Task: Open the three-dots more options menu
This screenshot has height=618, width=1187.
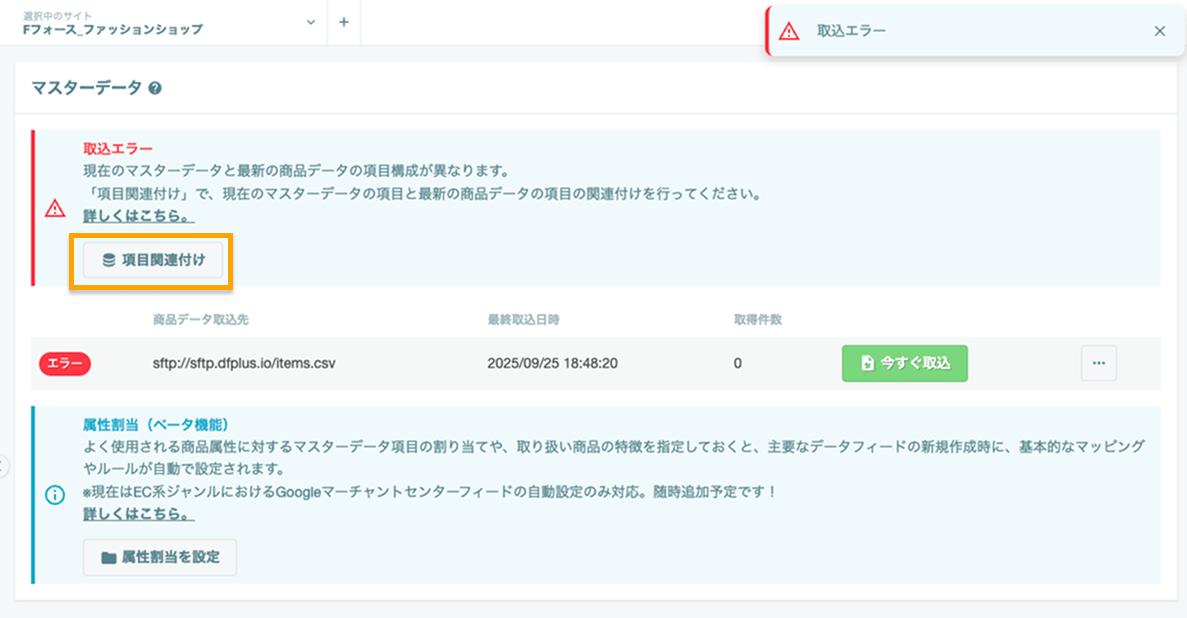Action: 1098,364
